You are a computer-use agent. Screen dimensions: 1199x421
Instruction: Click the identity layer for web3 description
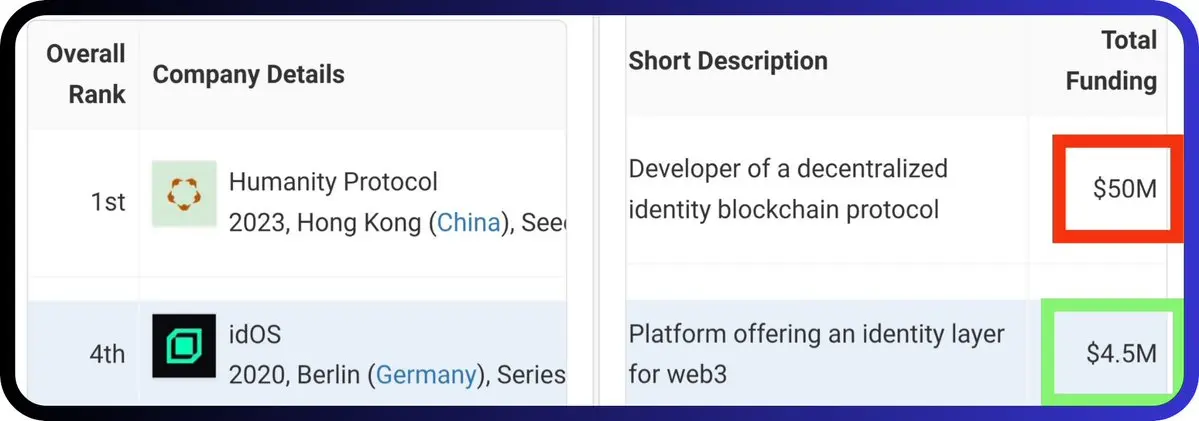tap(817, 354)
